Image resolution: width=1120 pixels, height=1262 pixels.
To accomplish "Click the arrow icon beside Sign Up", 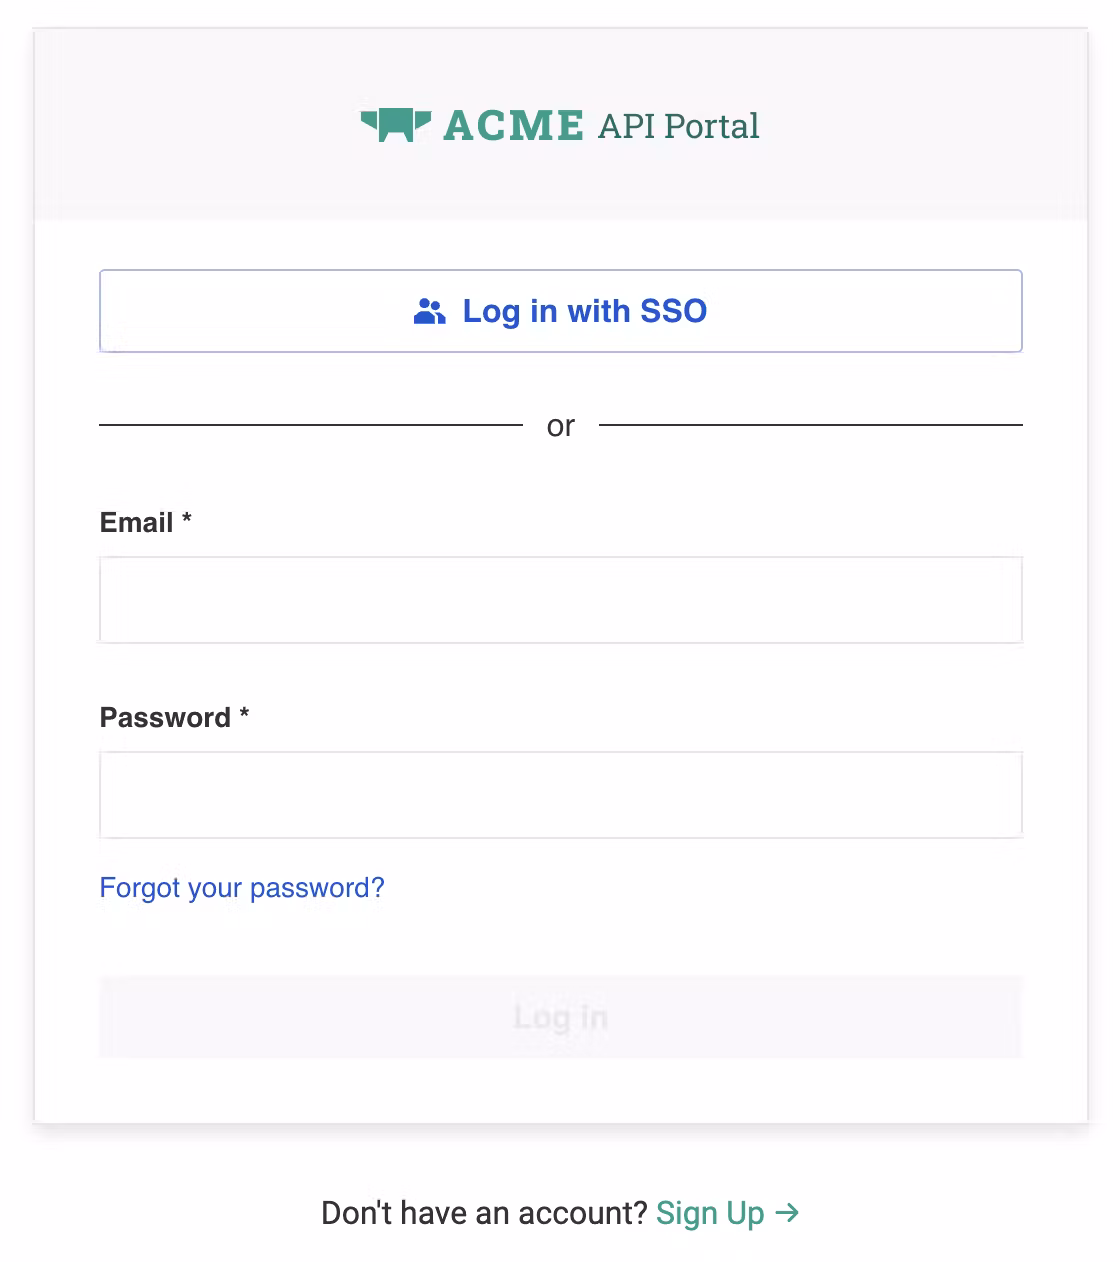I will (x=788, y=1213).
